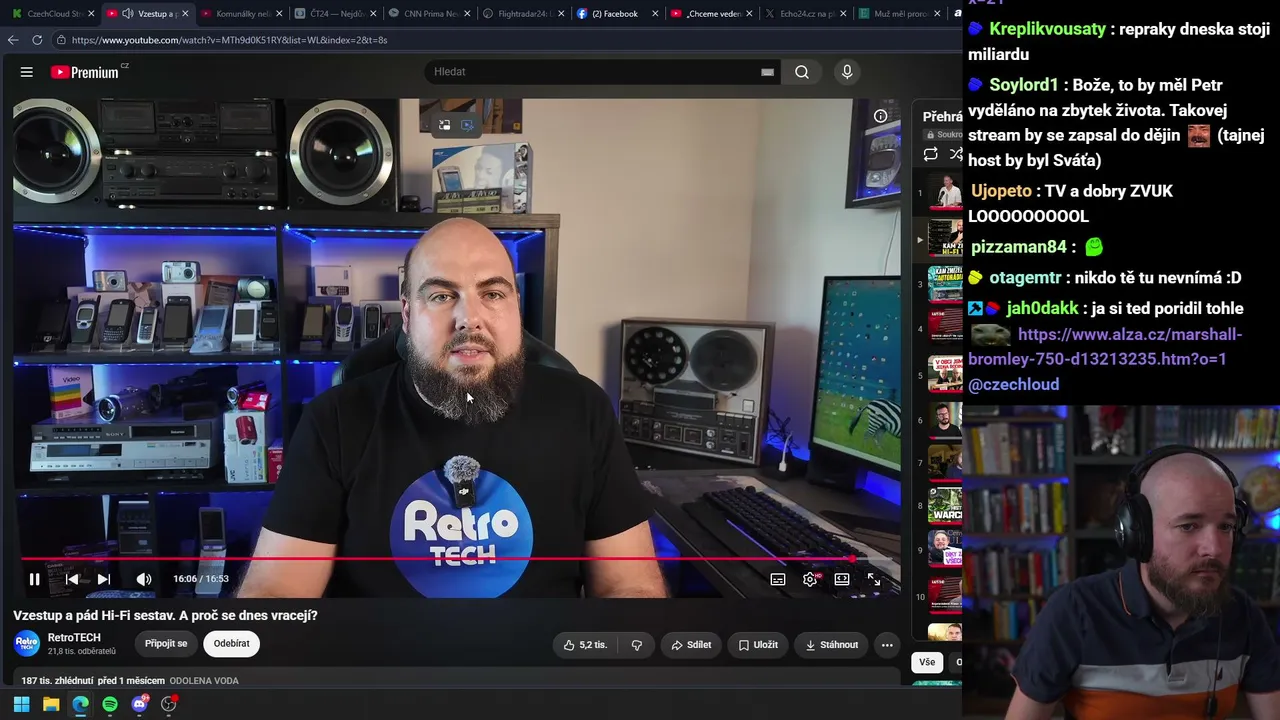
Task: Click the @czechloud mention in chat
Action: [1013, 385]
